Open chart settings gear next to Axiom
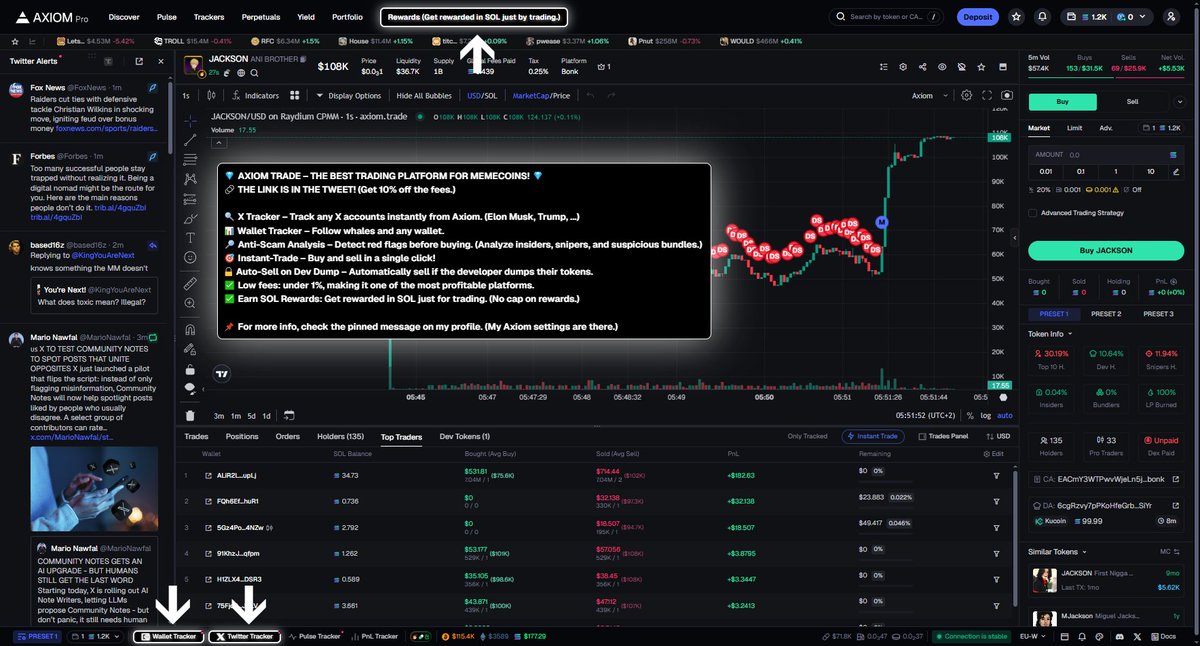The height and width of the screenshot is (646, 1200). 966,95
